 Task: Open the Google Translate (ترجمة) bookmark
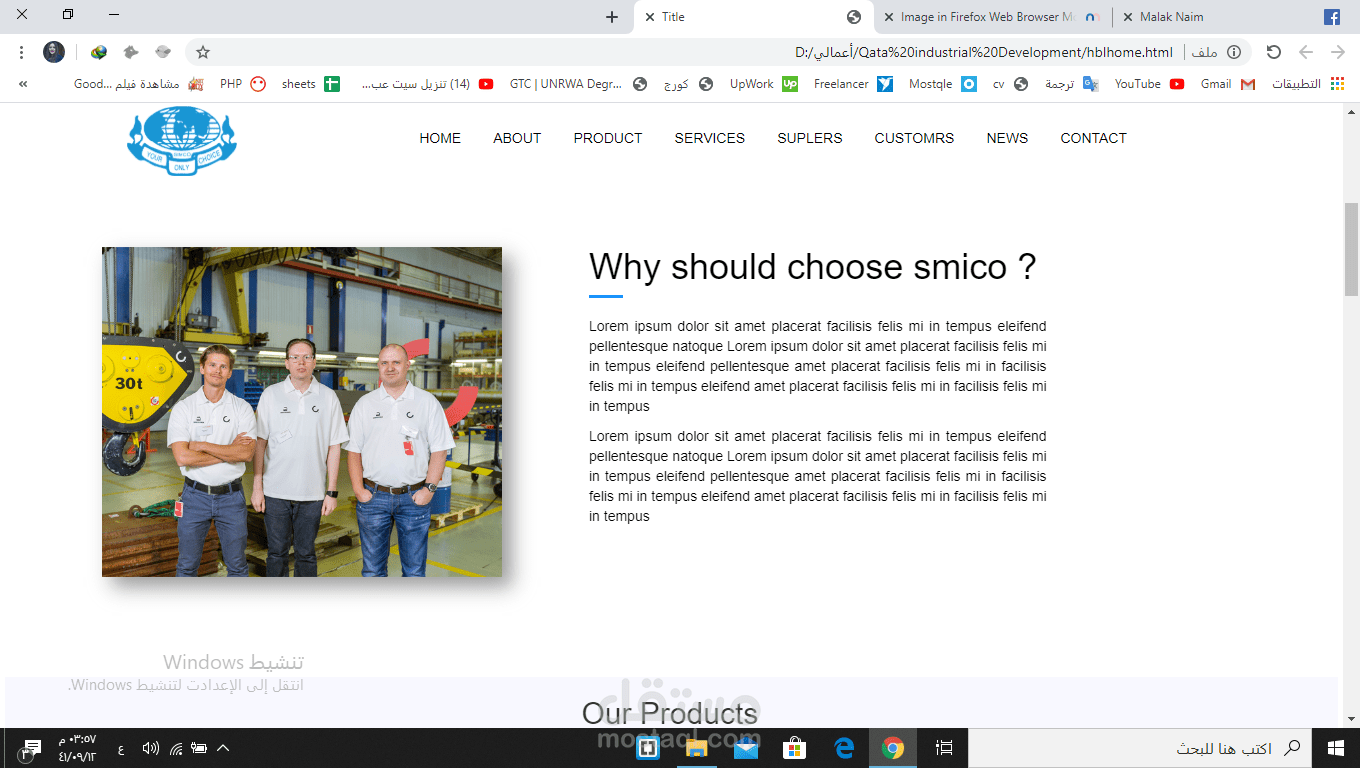pos(1072,84)
